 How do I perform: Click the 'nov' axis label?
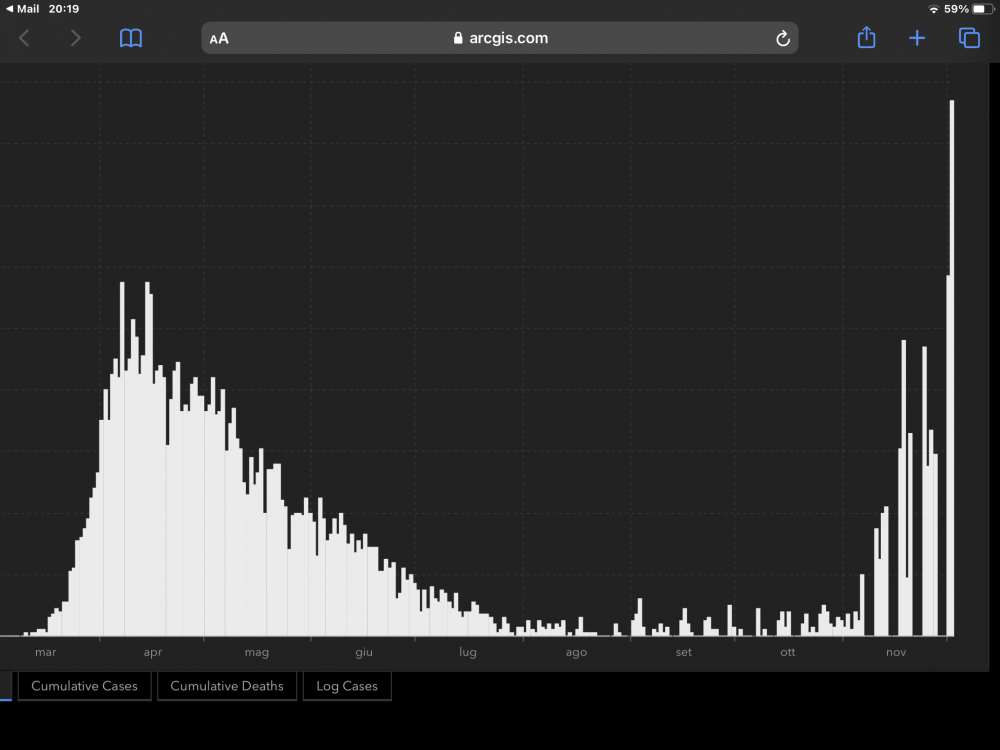coord(895,652)
